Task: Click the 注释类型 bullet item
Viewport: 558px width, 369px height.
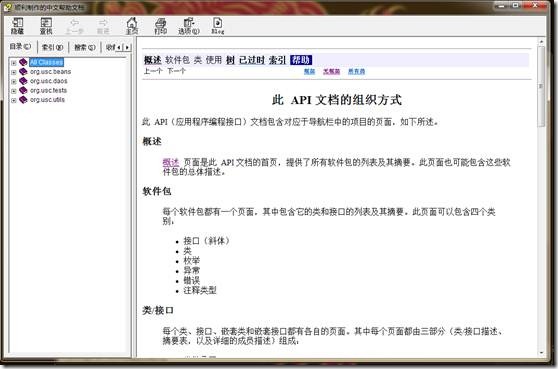Action: pos(200,290)
